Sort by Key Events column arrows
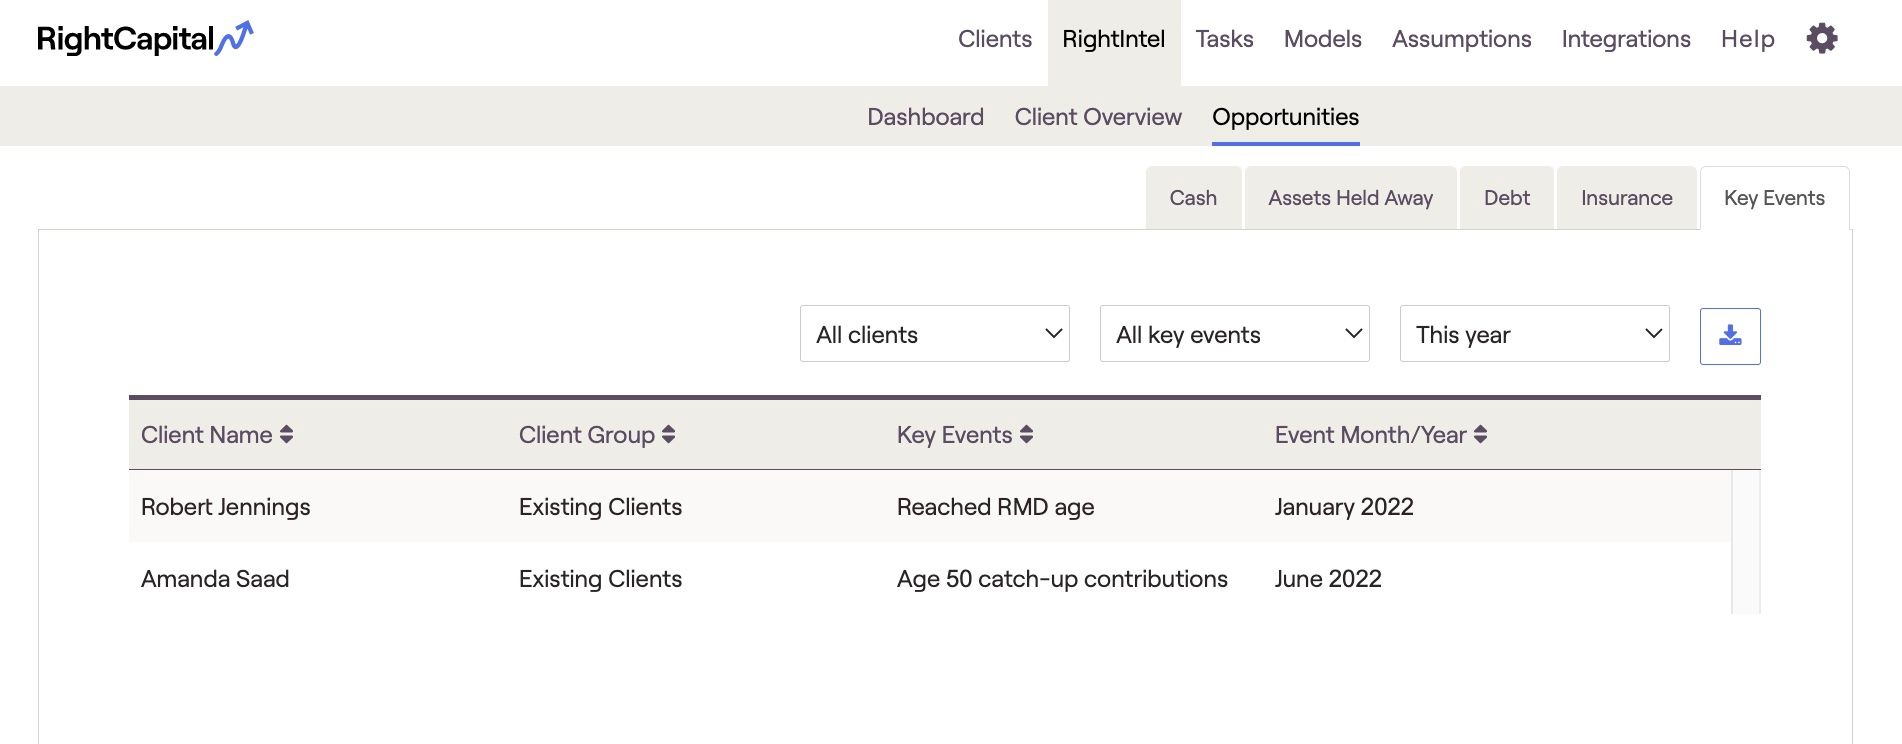1902x744 pixels. coord(1027,435)
